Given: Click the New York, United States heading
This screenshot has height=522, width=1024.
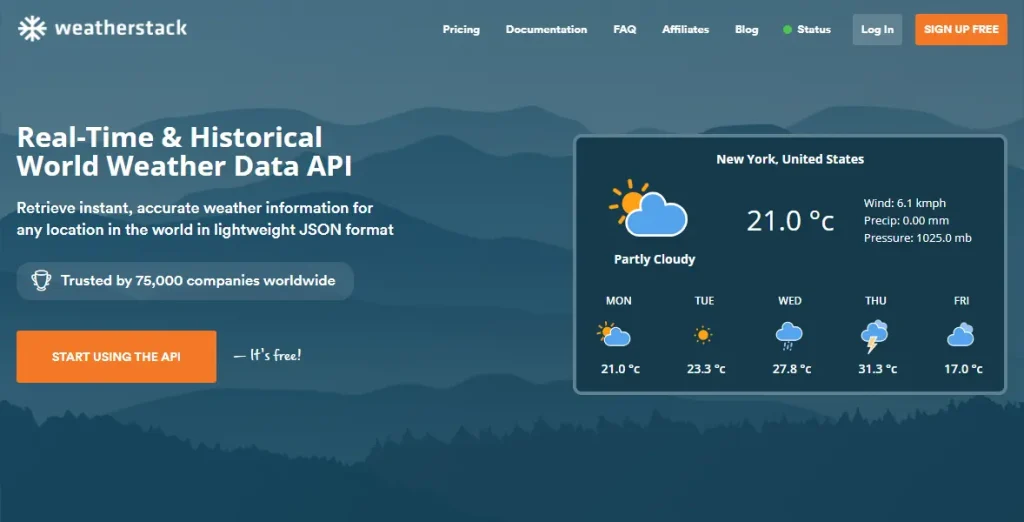Looking at the screenshot, I should pyautogui.click(x=790, y=159).
